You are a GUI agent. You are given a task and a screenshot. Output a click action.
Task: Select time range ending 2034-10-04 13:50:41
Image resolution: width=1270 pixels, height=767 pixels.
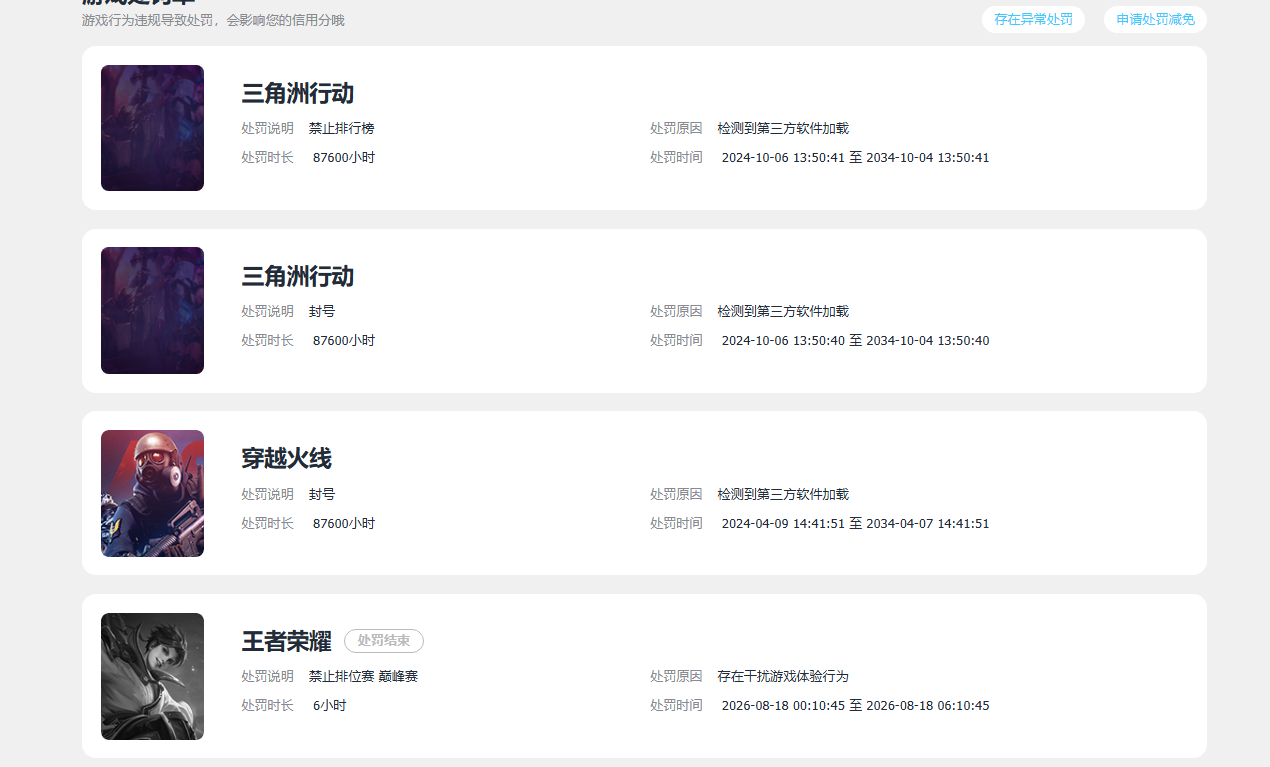point(855,157)
